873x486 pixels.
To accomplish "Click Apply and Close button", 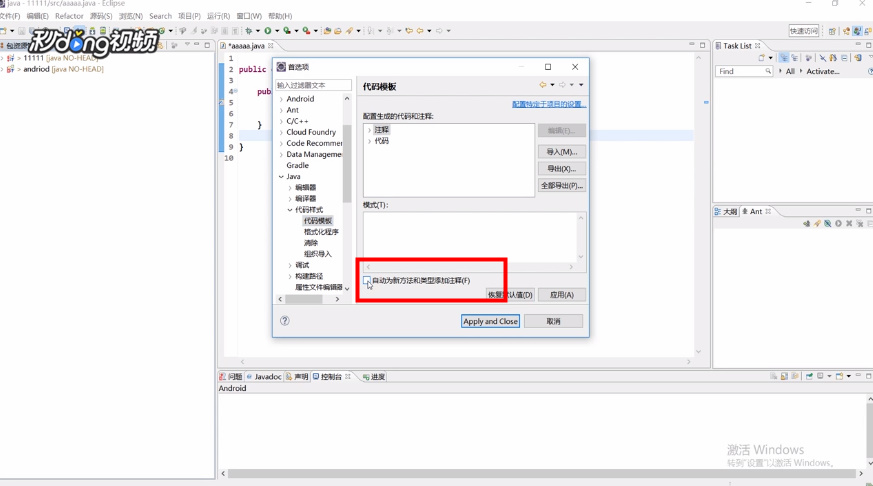I will pos(490,321).
